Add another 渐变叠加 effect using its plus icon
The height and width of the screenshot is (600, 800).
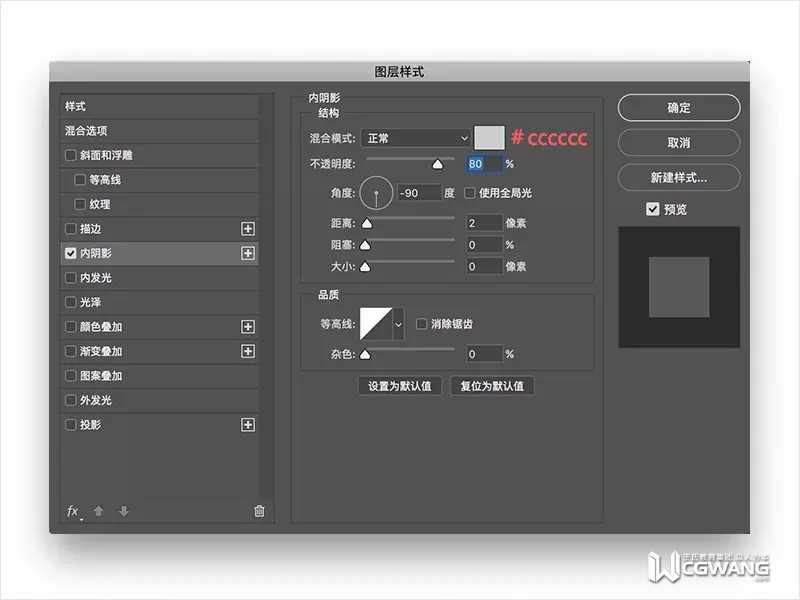(x=248, y=351)
